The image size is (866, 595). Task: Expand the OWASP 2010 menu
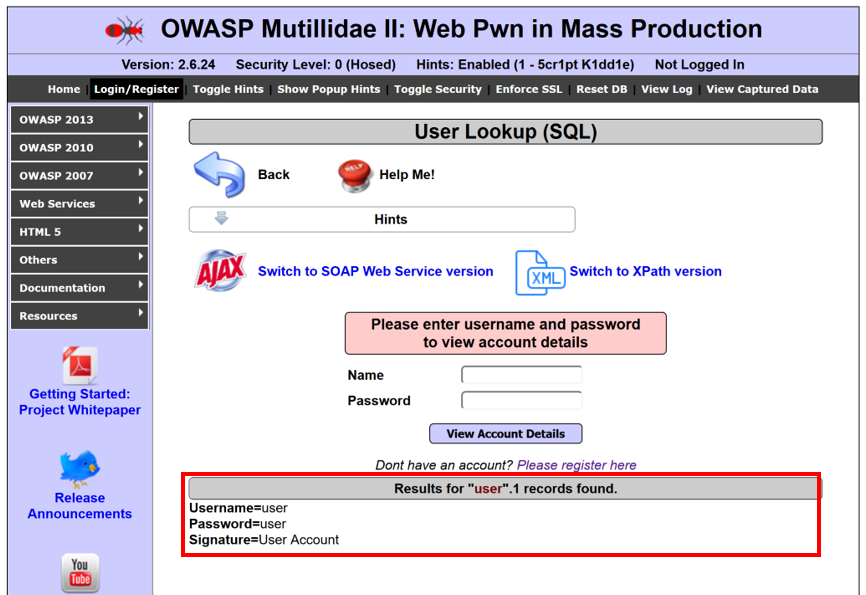[80, 148]
